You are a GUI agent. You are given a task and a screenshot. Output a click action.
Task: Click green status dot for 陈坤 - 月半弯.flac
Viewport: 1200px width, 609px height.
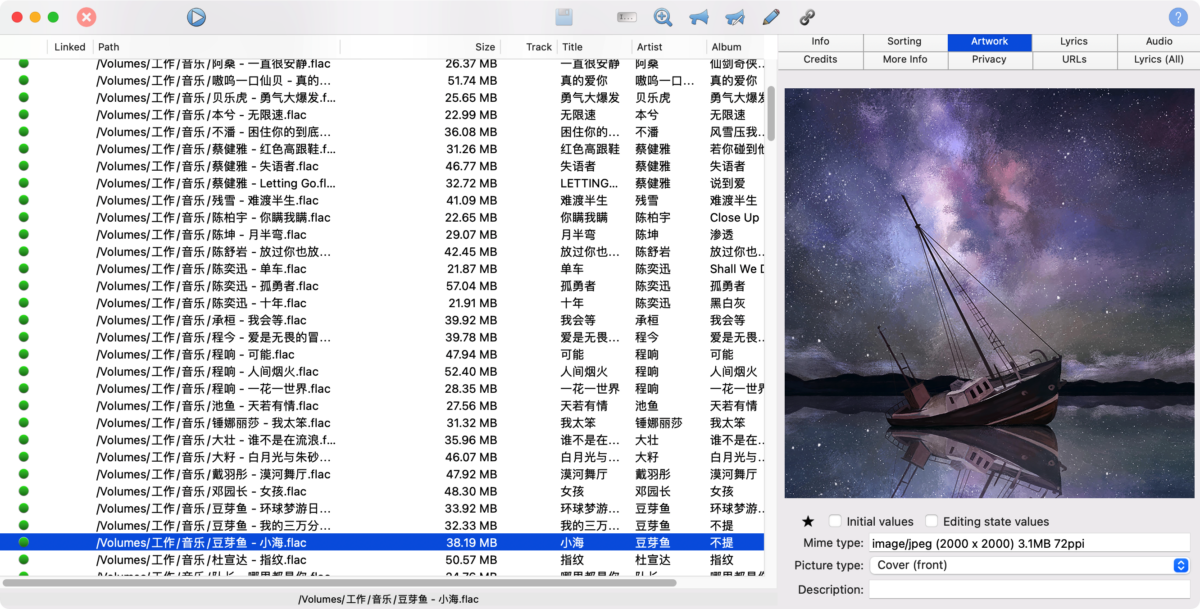[23, 234]
